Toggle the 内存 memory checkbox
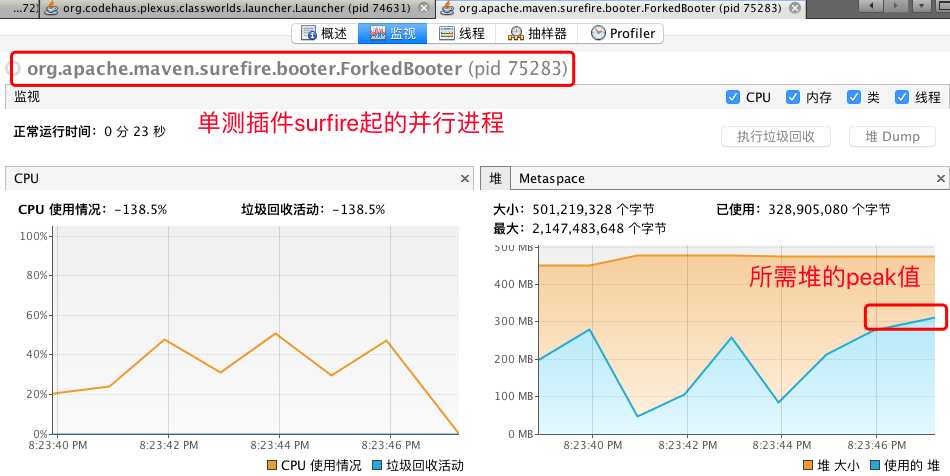Viewport: 950px width, 476px height. pos(792,97)
